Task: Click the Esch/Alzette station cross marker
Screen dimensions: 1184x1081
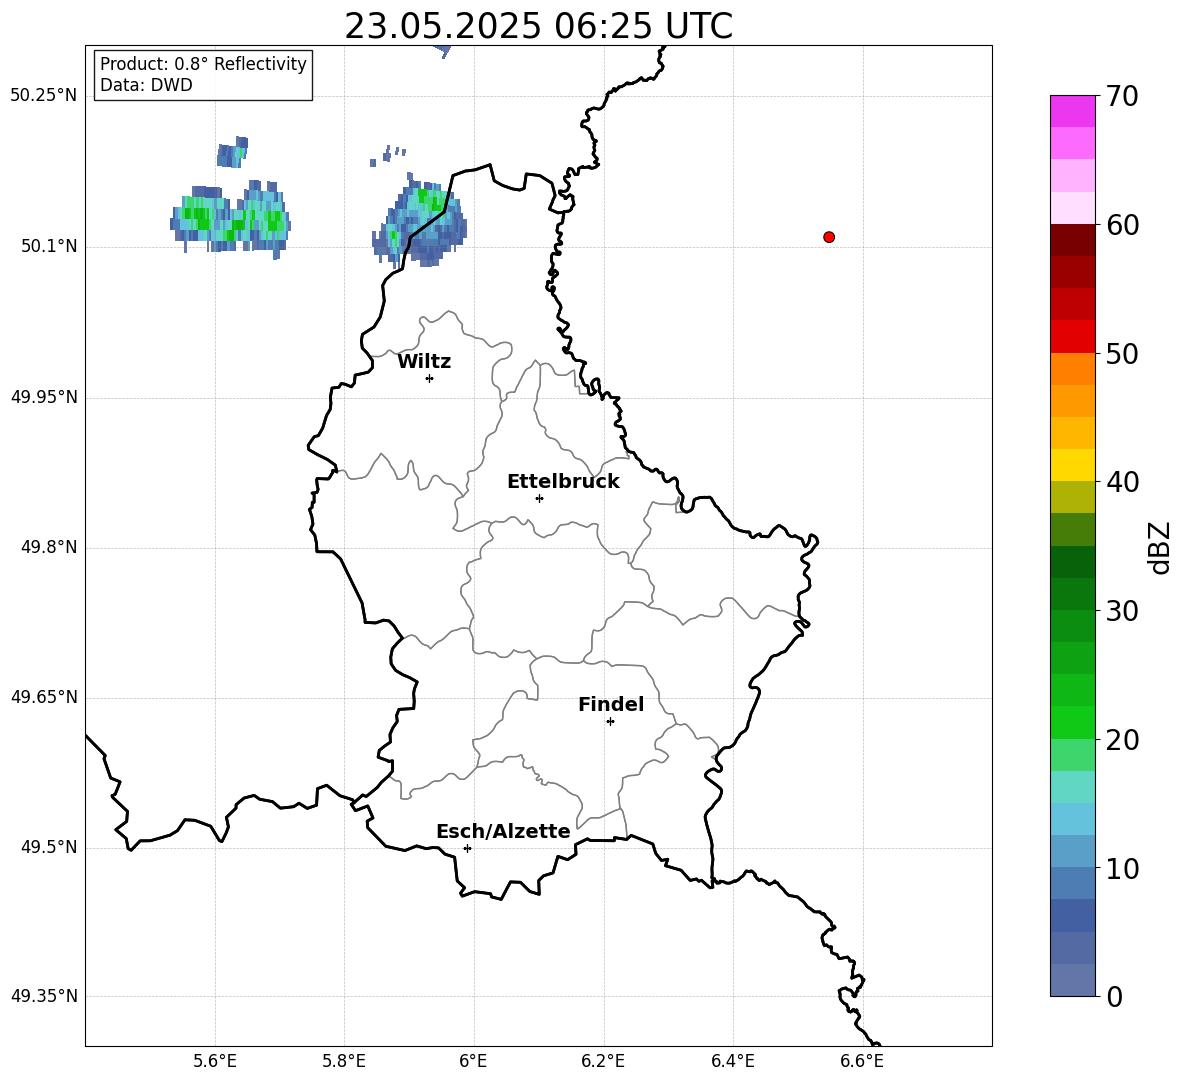Action: click(x=467, y=848)
